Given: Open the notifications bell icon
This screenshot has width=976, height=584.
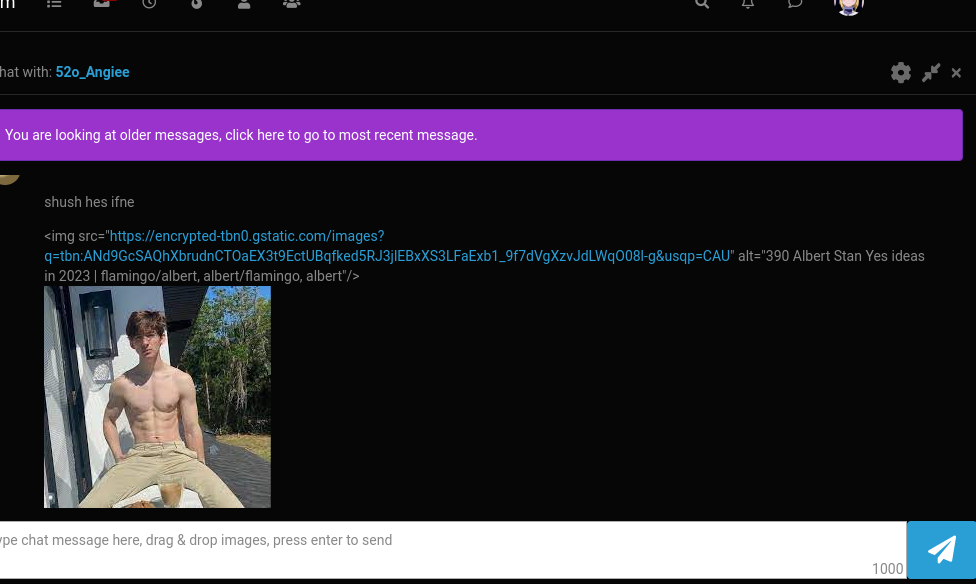Looking at the screenshot, I should 748,3.
